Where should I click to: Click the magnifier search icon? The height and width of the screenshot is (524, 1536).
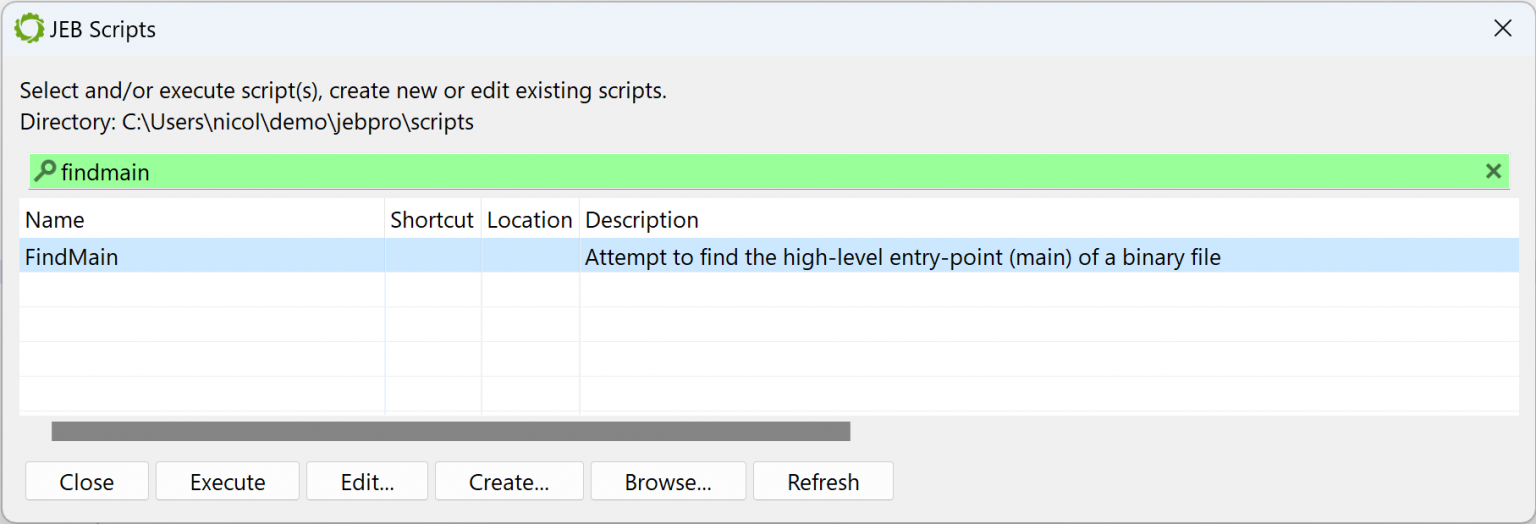pos(44,172)
